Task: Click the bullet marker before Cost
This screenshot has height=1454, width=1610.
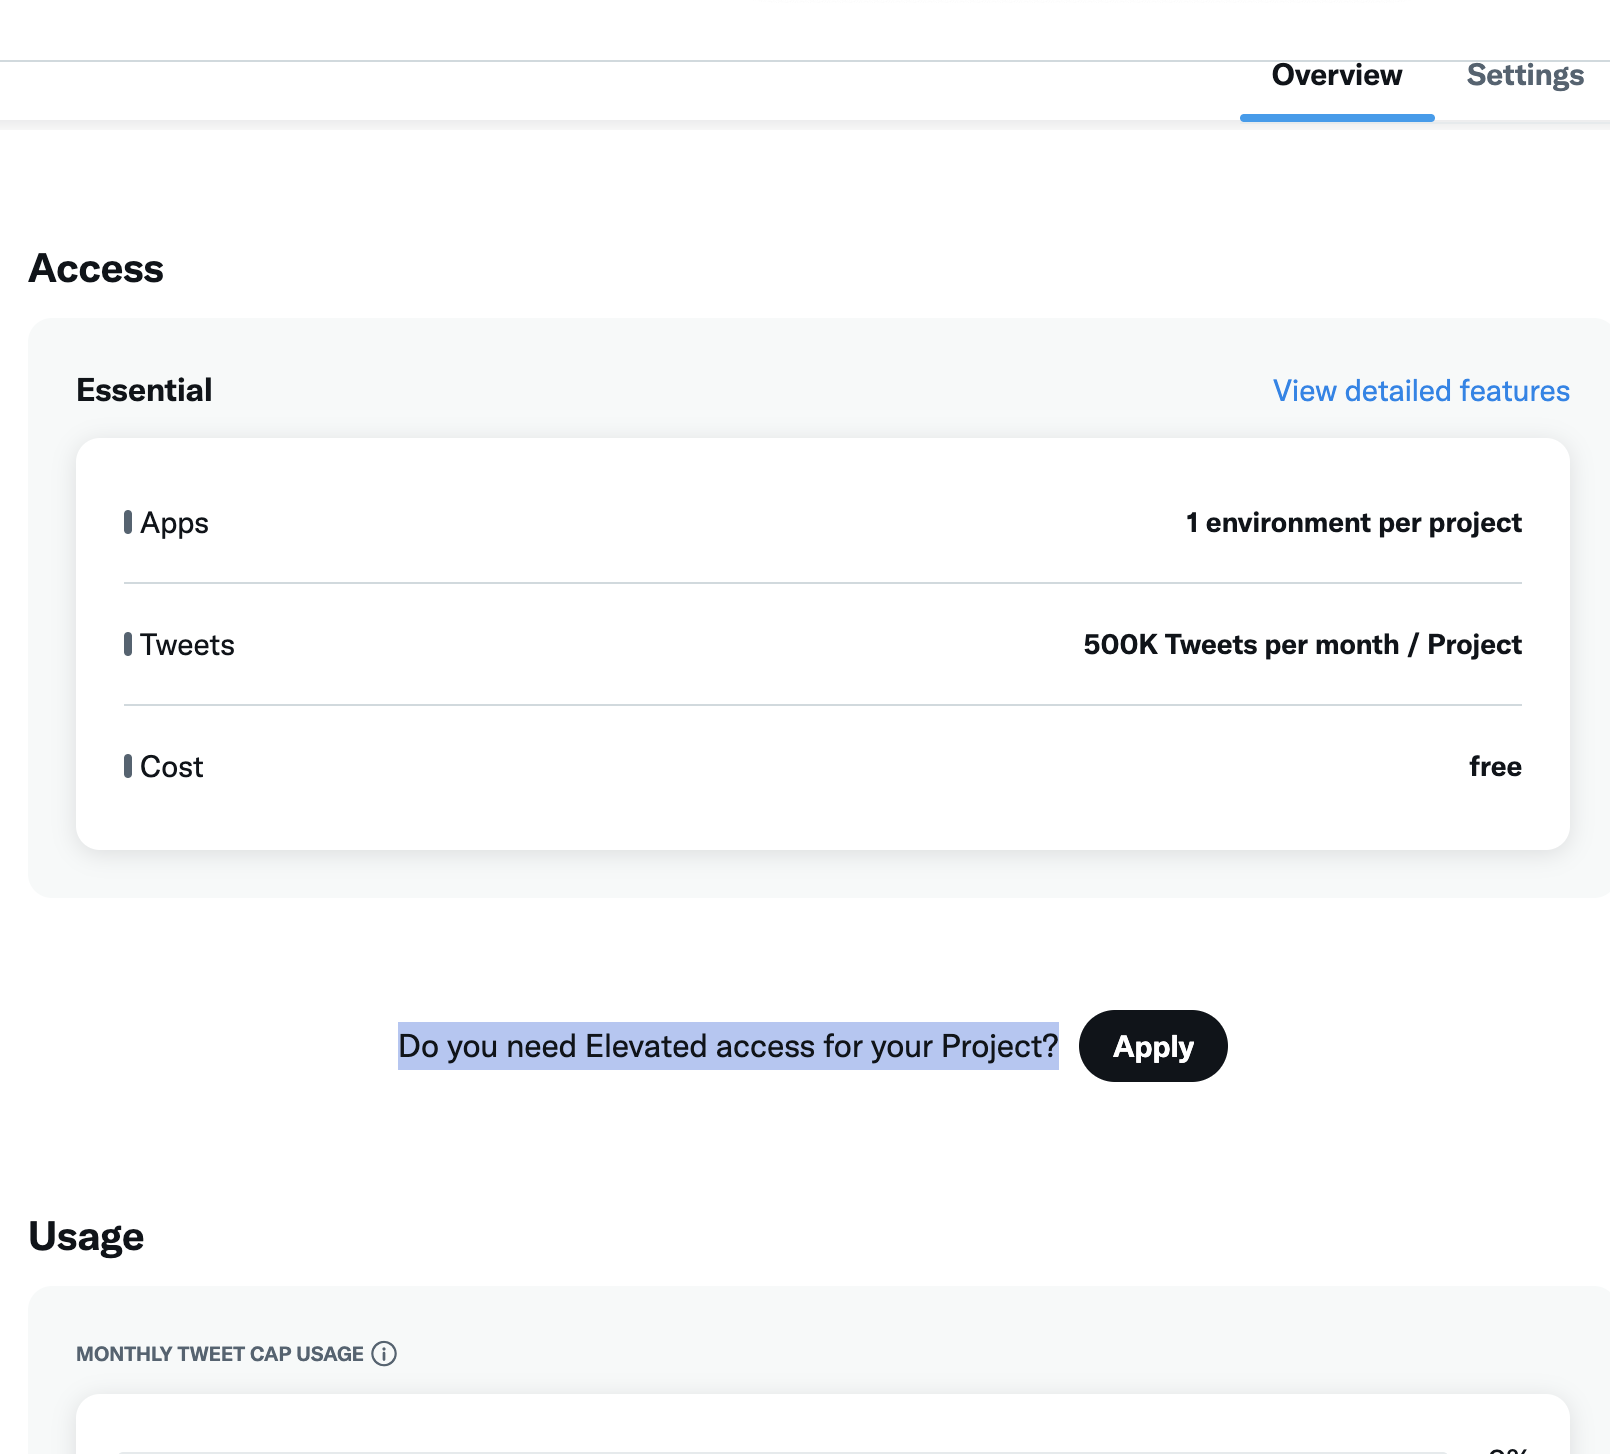Action: (x=128, y=766)
